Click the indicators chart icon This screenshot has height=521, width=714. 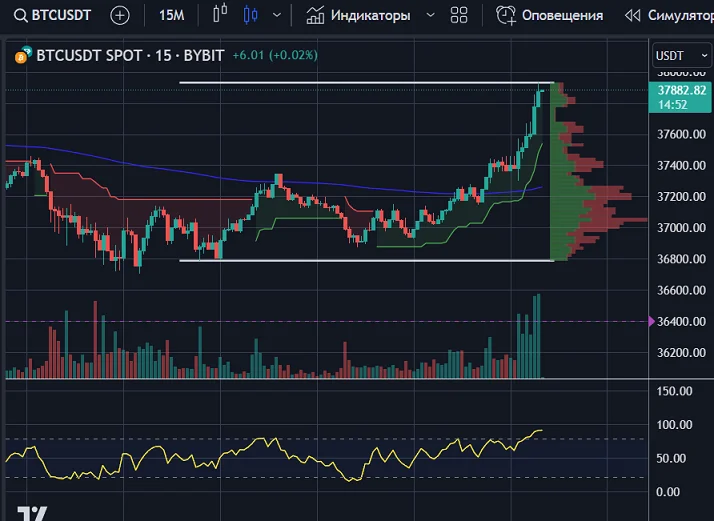pos(315,15)
